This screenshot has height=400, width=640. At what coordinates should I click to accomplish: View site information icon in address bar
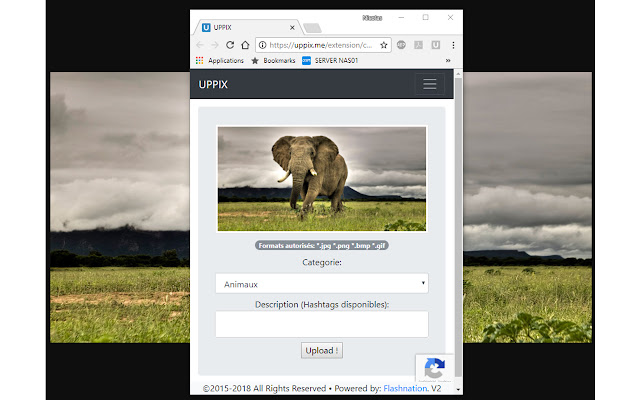(x=262, y=45)
